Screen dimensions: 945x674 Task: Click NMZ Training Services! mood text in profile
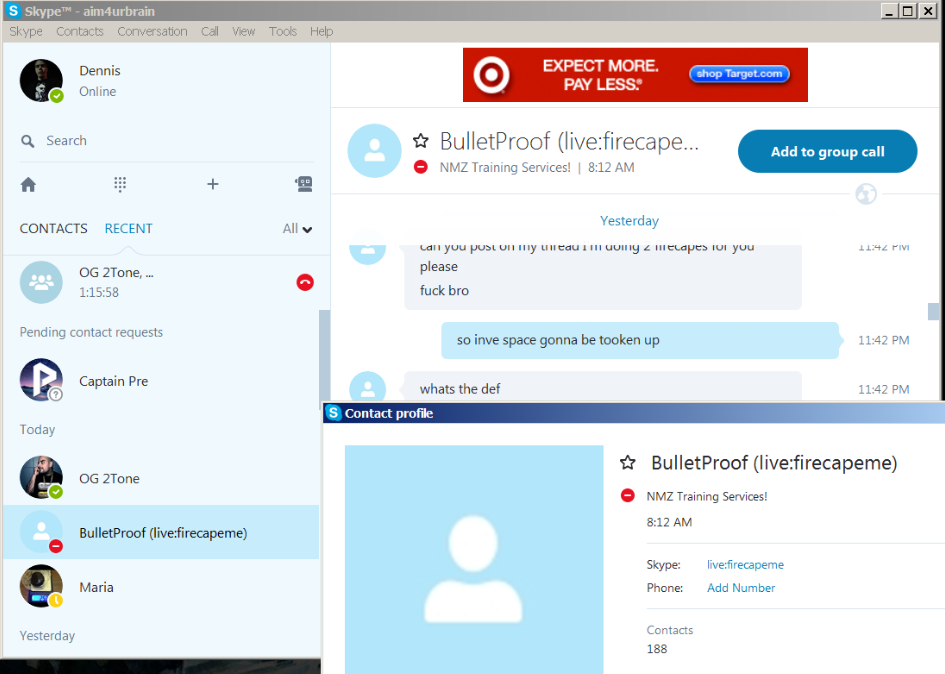point(707,496)
